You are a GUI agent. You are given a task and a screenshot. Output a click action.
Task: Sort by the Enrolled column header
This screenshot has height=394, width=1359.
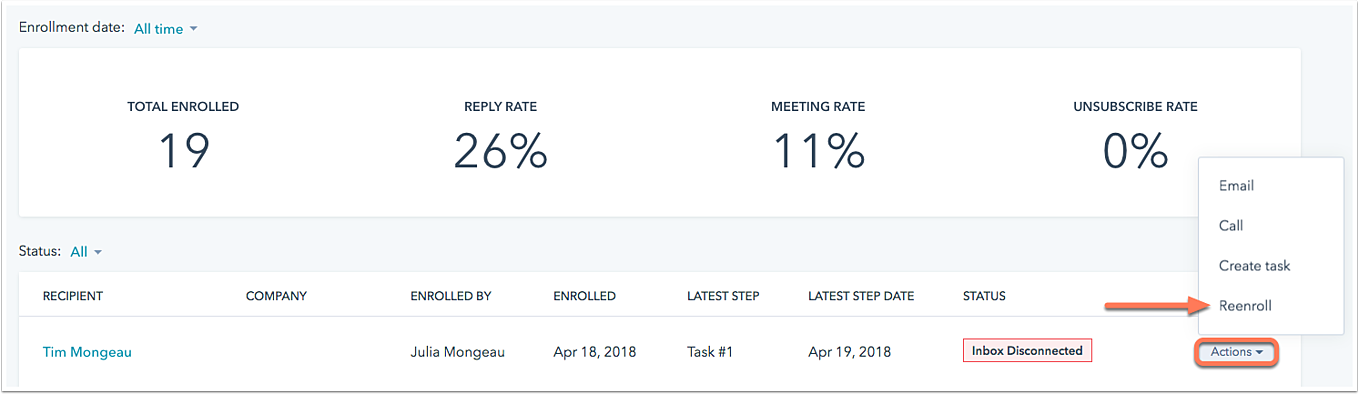point(584,296)
